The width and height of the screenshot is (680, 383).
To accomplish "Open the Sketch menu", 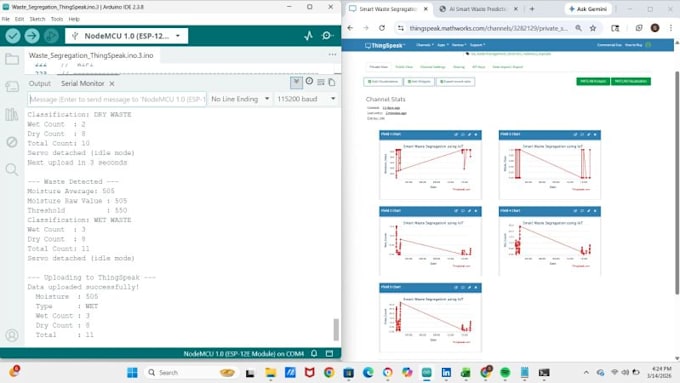I will [x=37, y=19].
